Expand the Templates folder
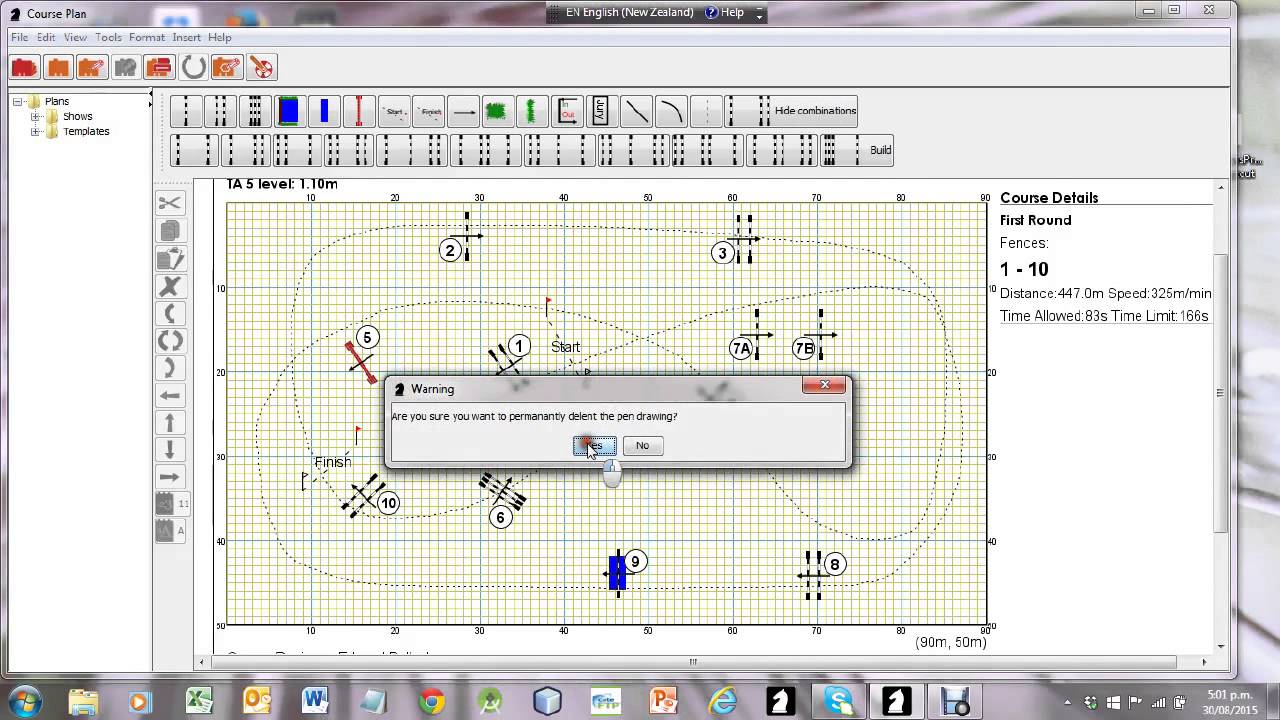The width and height of the screenshot is (1280, 720). pos(36,132)
